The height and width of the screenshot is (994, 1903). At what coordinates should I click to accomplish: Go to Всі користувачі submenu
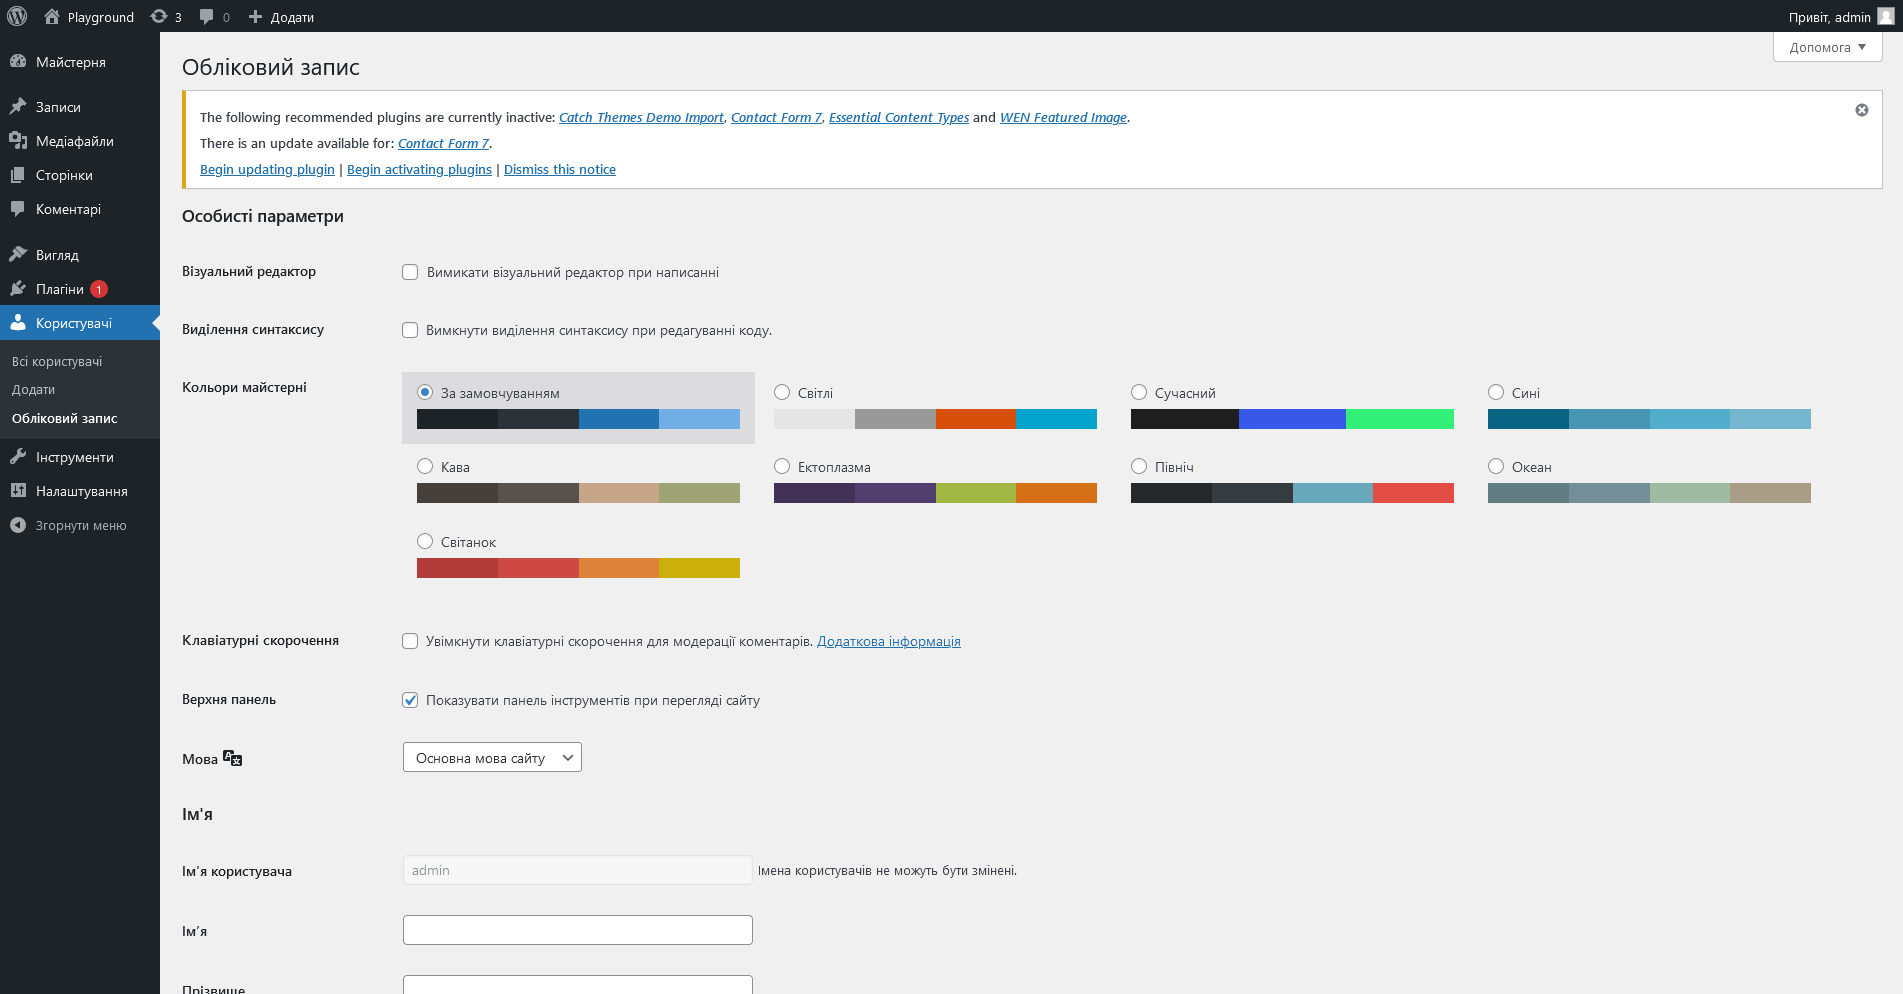57,361
